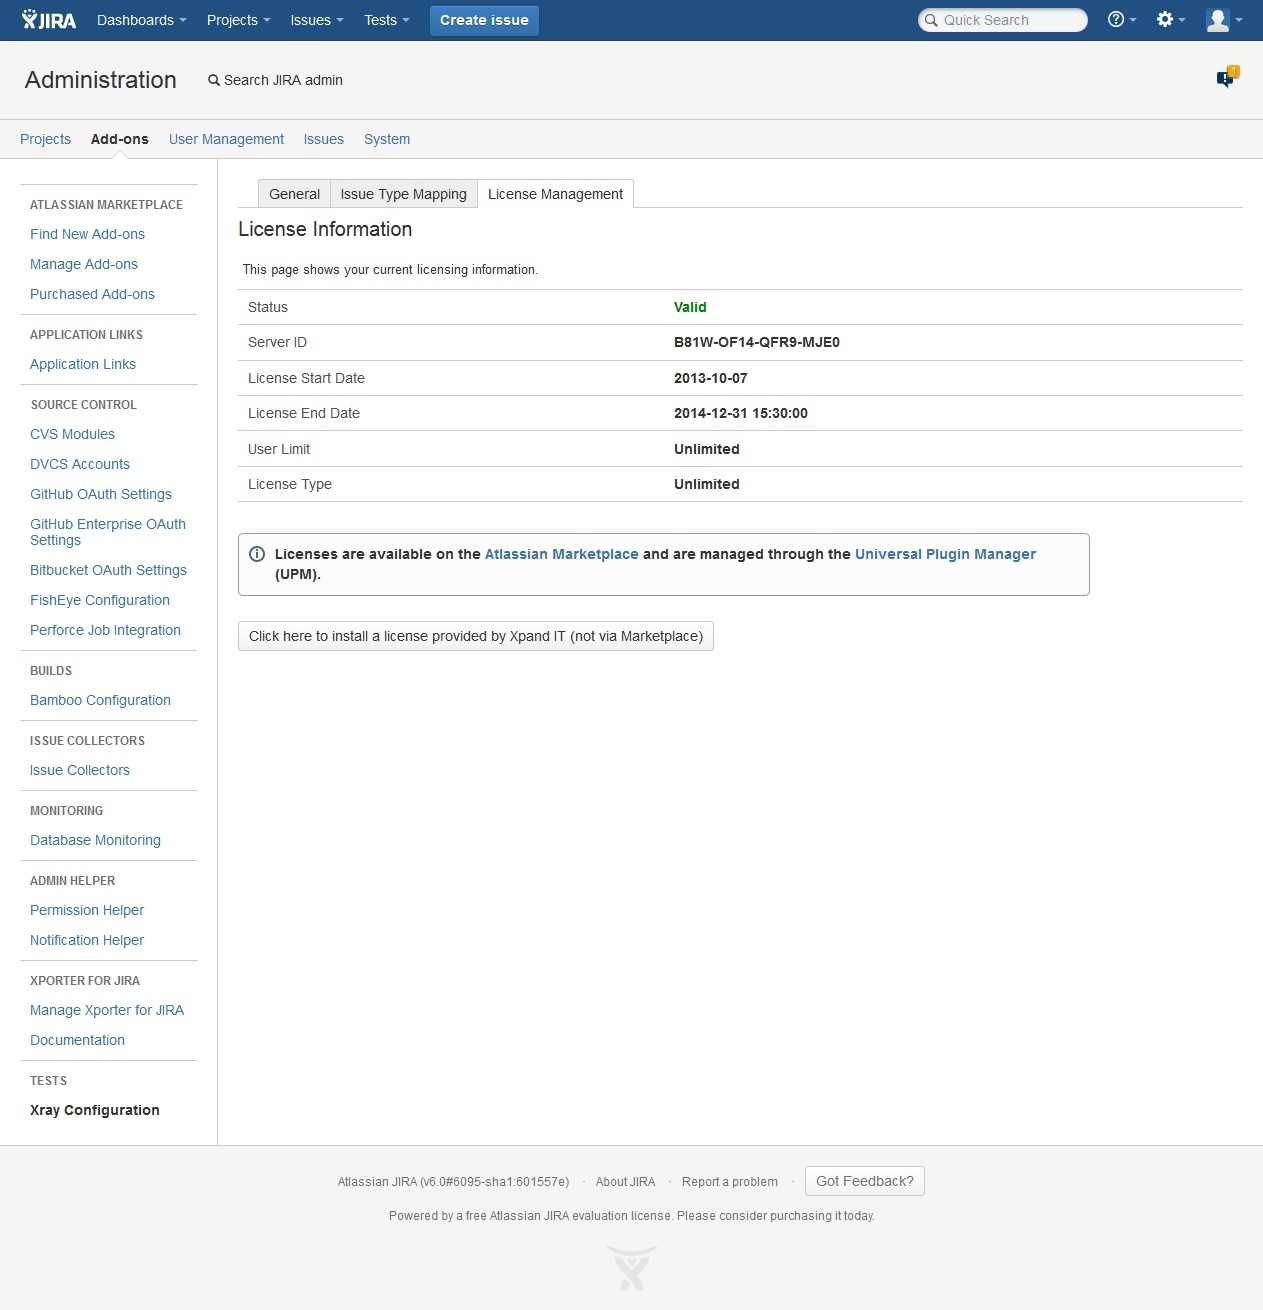Open GitHub Enterprise OAuth Settings
The height and width of the screenshot is (1310, 1263).
click(x=108, y=532)
